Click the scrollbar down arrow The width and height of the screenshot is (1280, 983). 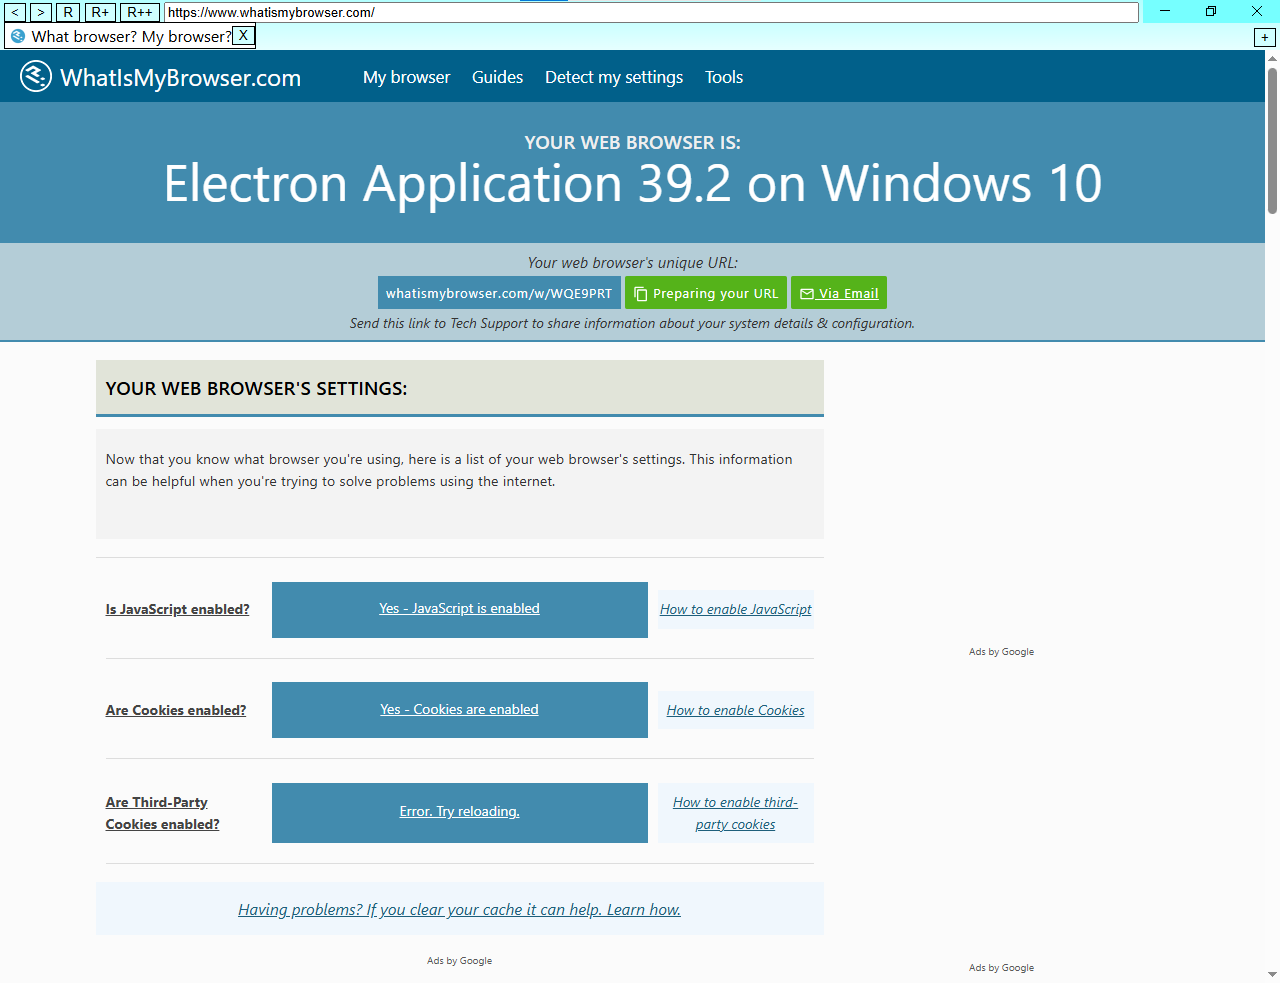pyautogui.click(x=1272, y=974)
